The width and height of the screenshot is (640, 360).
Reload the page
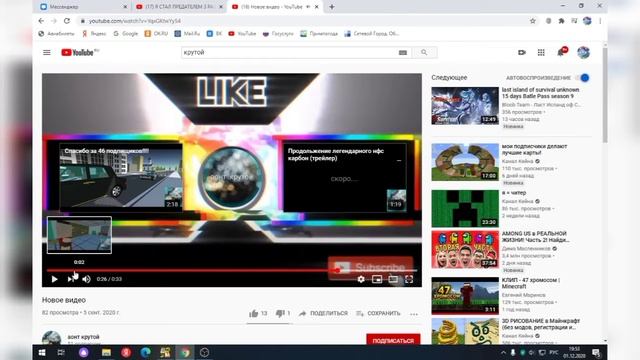67,21
